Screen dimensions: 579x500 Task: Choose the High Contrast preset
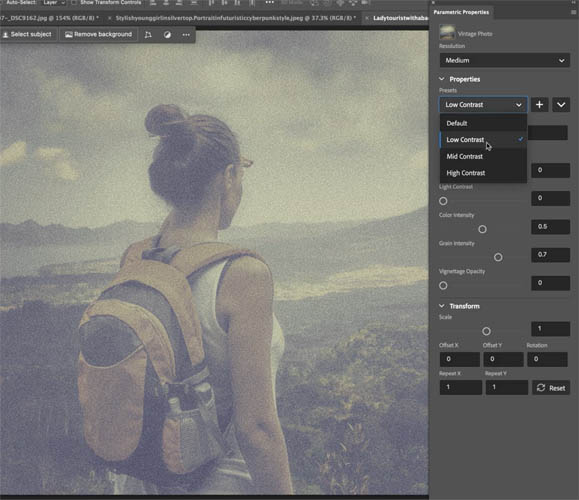483,173
